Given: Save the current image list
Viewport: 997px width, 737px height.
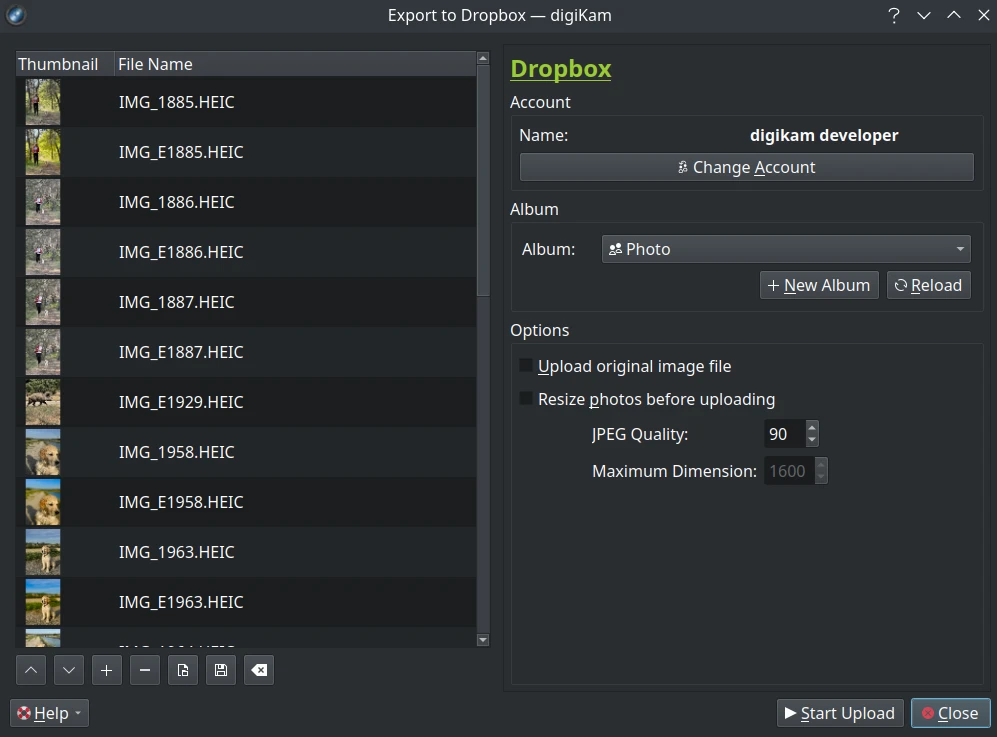Looking at the screenshot, I should [220, 670].
